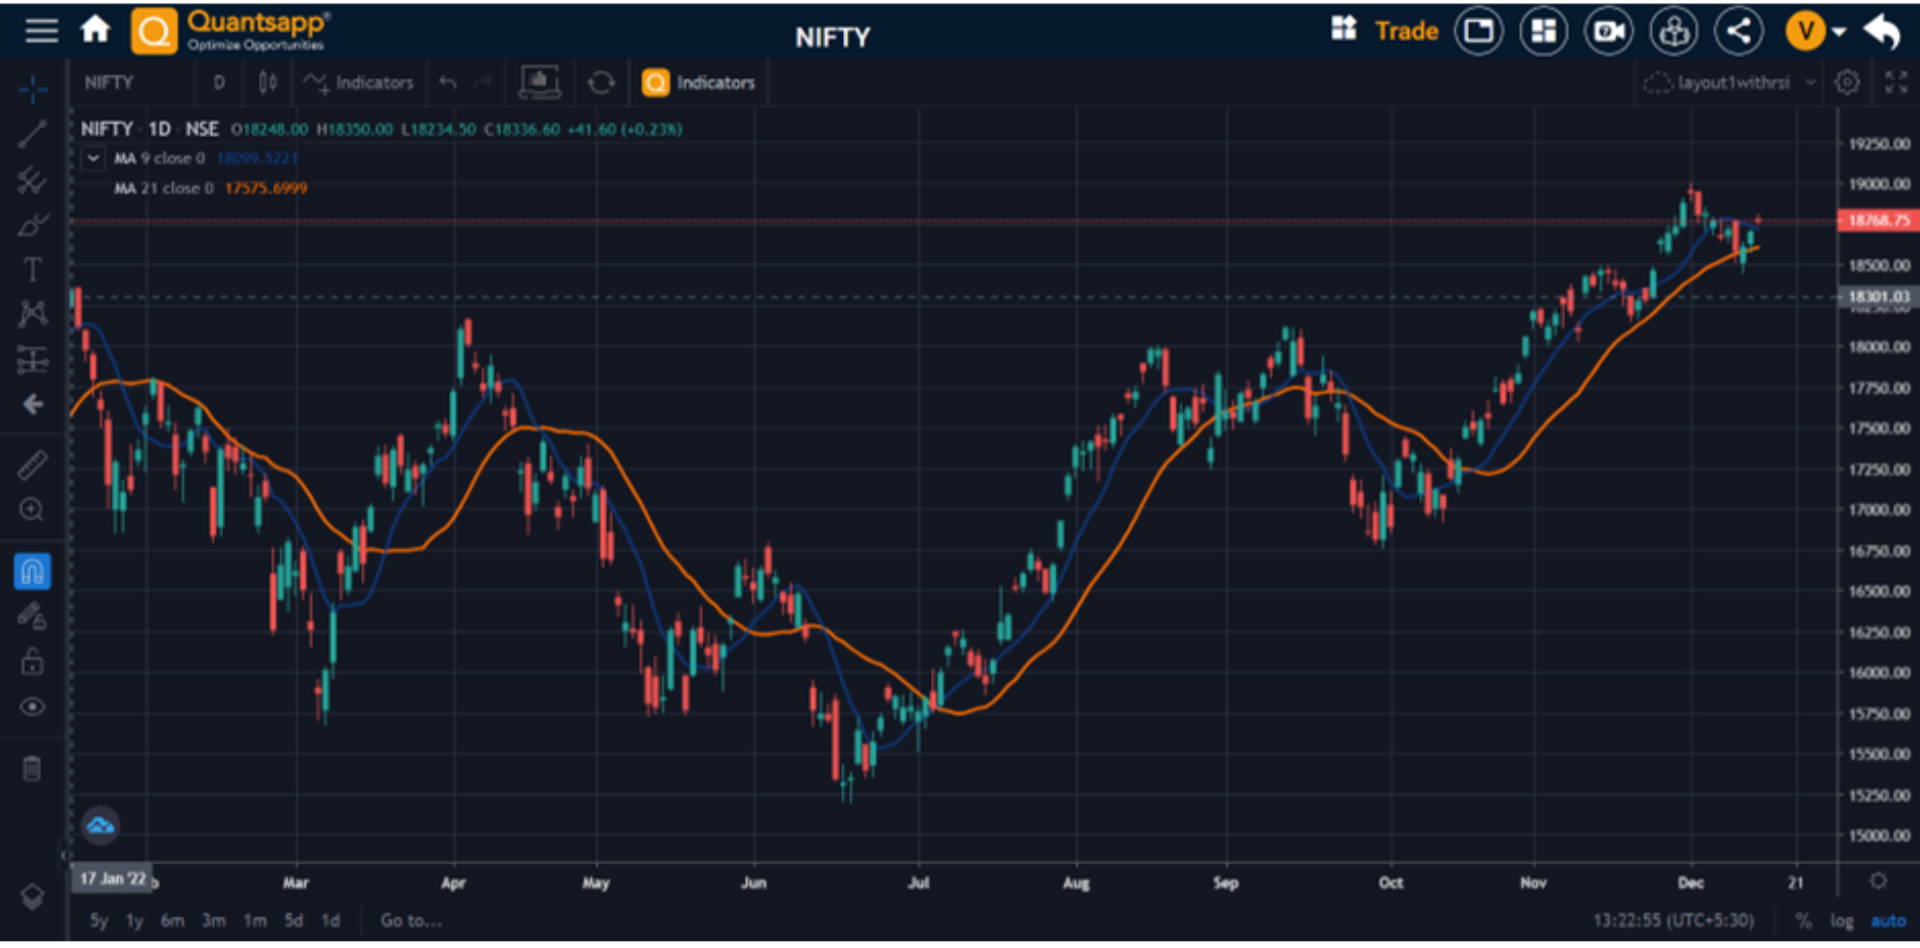The height and width of the screenshot is (948, 1920).
Task: Collapse the MA 9 indicator legend
Action: [x=92, y=158]
